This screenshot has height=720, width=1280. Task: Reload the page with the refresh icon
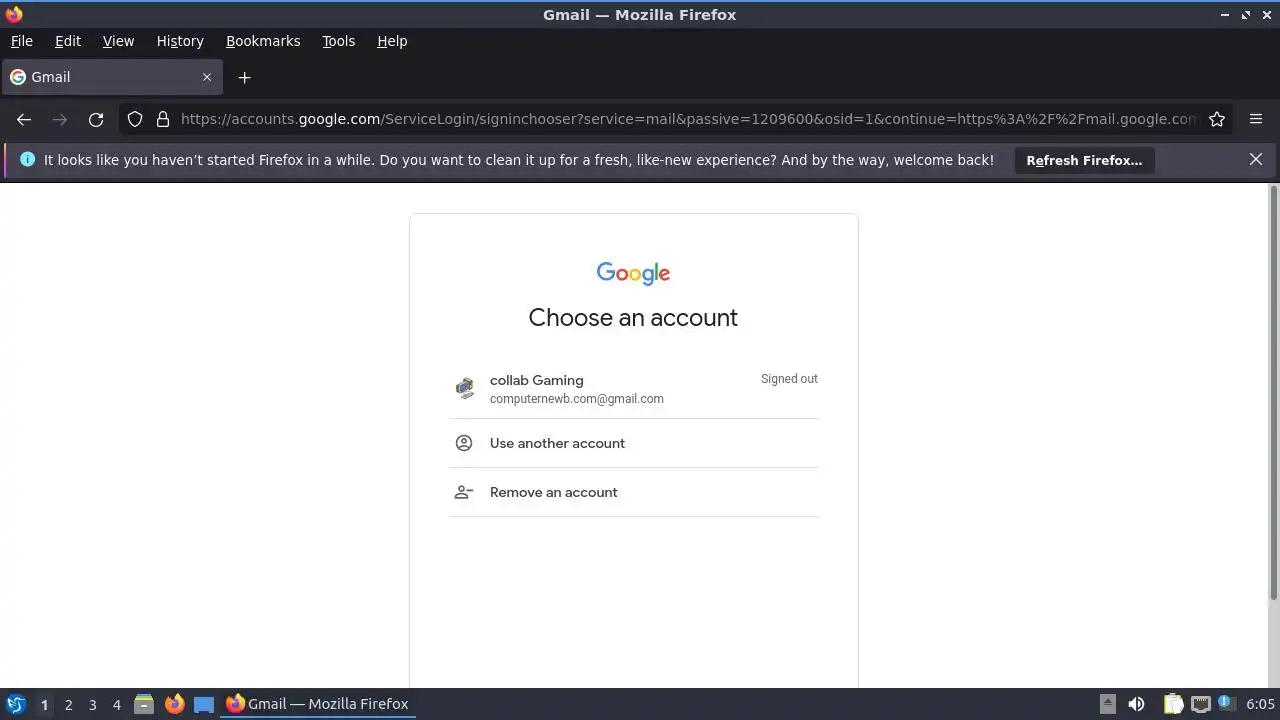tap(96, 119)
